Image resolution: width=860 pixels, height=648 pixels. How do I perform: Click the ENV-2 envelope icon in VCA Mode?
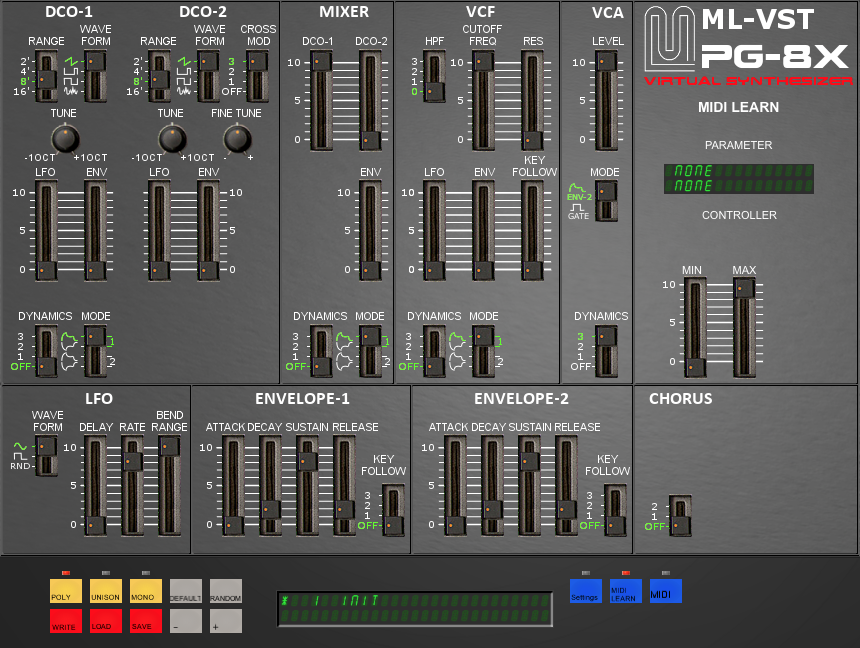coord(579,190)
